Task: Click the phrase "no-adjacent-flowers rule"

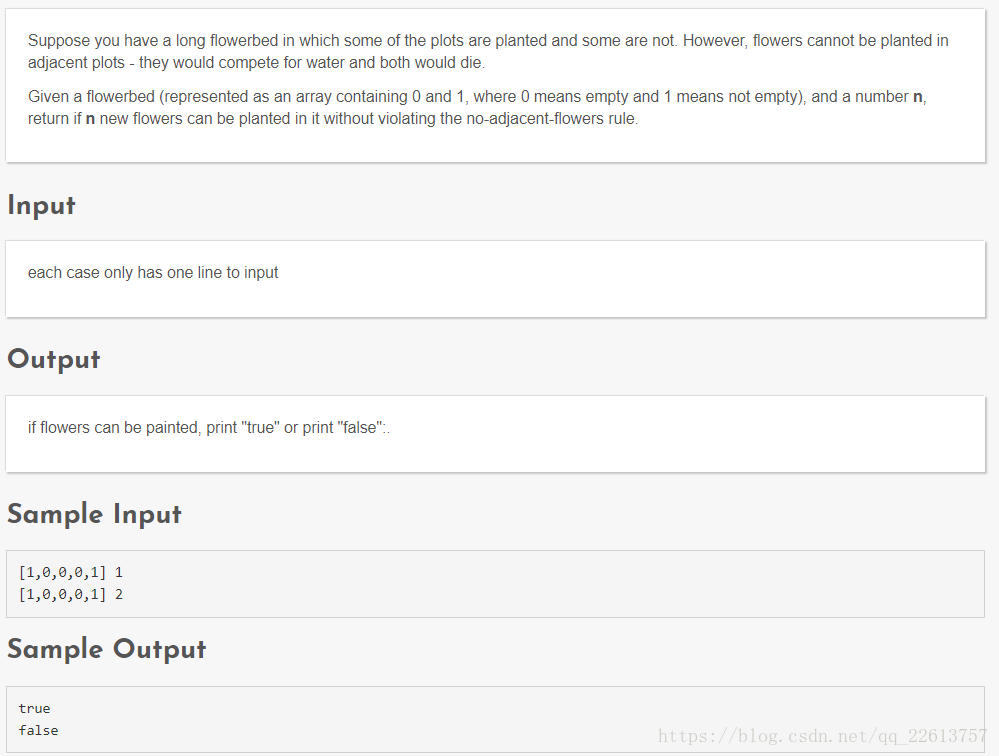Action: point(551,118)
